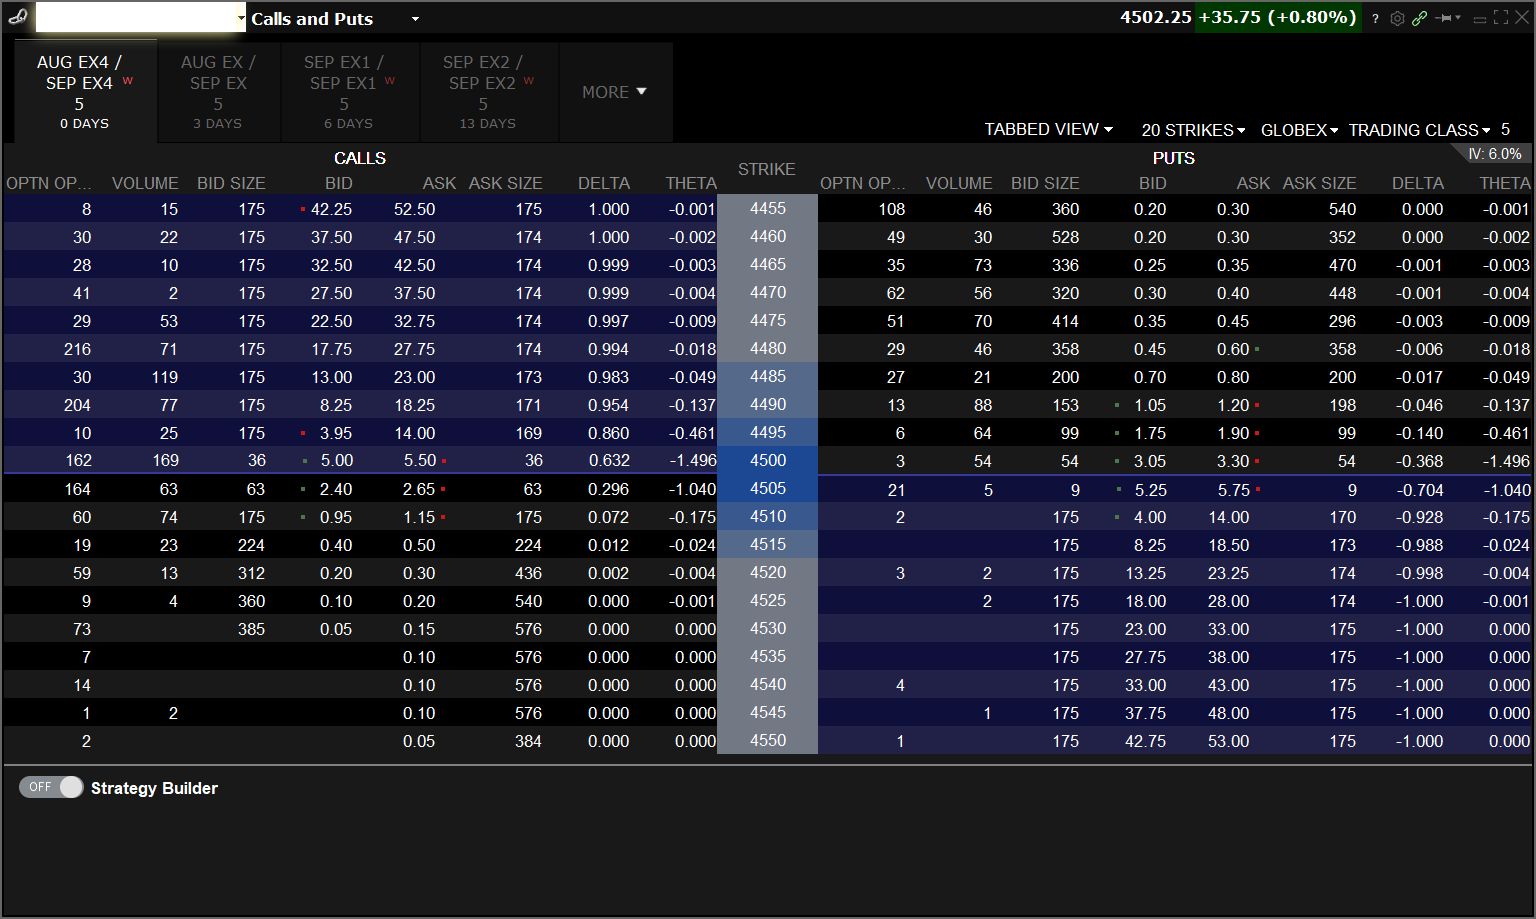The width and height of the screenshot is (1536, 919).
Task: Click the white chain icon beside symbol field
Action: click(17, 17)
